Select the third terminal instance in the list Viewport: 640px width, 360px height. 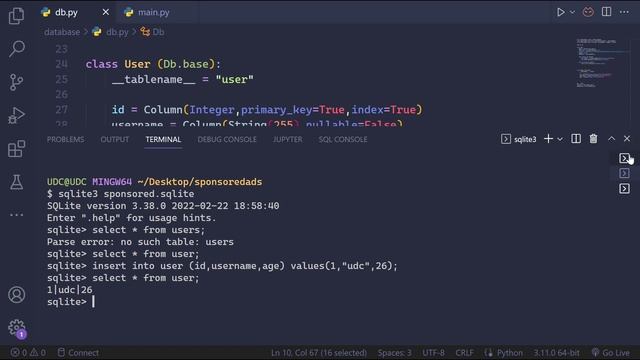pyautogui.click(x=624, y=189)
